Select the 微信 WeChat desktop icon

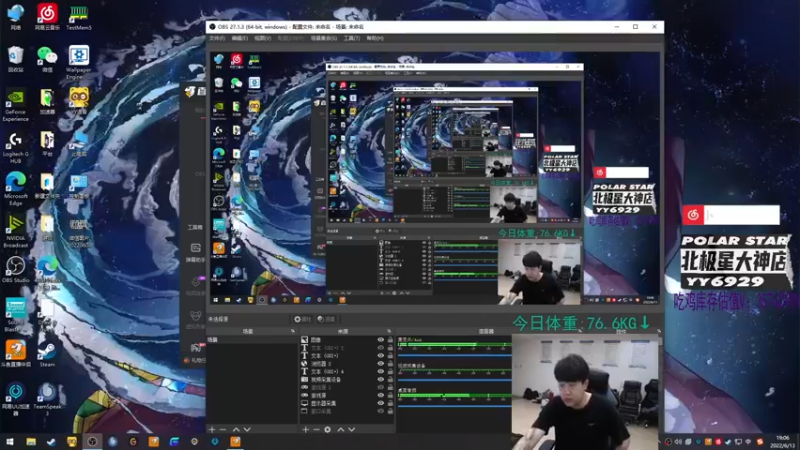click(47, 59)
